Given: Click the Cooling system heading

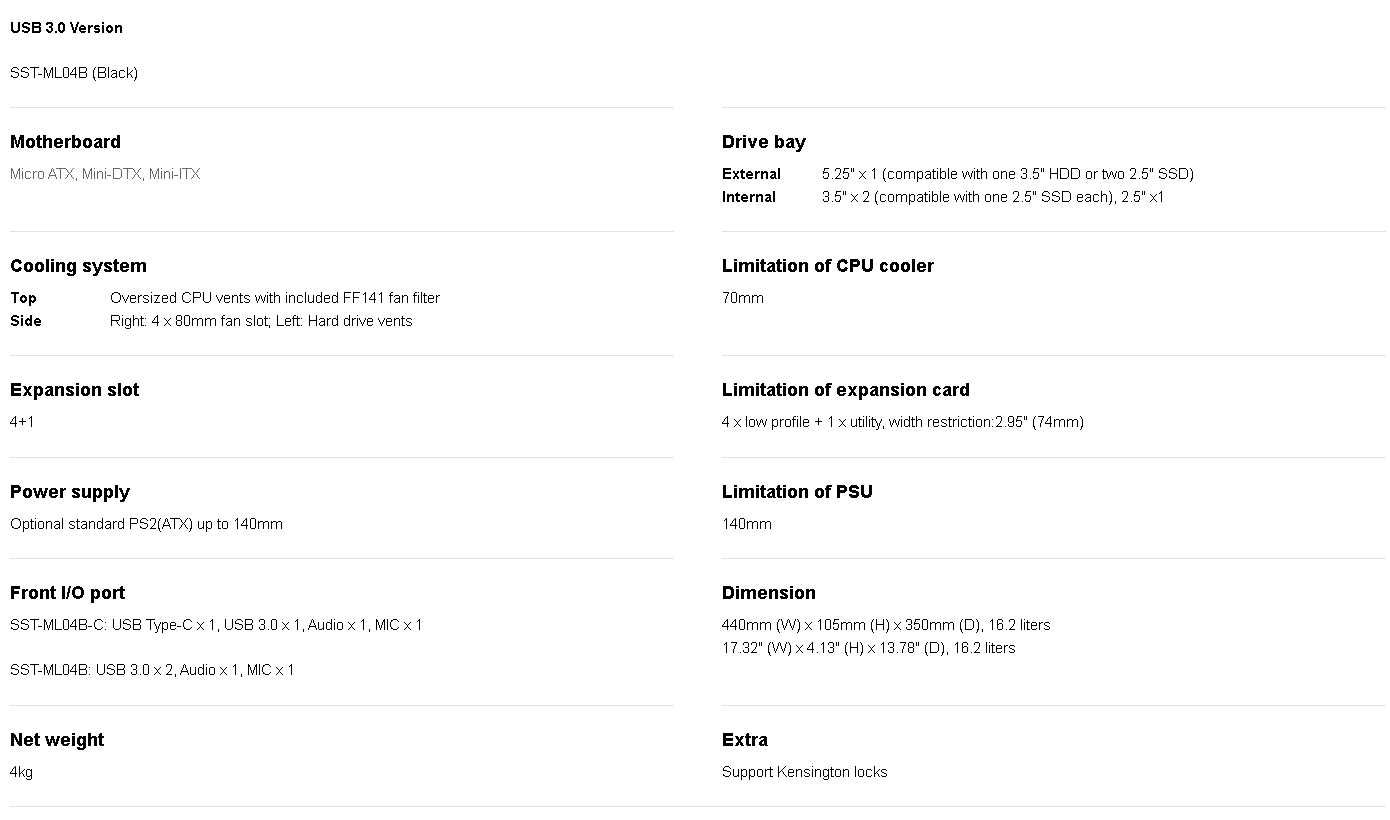Looking at the screenshot, I should (x=78, y=266).
